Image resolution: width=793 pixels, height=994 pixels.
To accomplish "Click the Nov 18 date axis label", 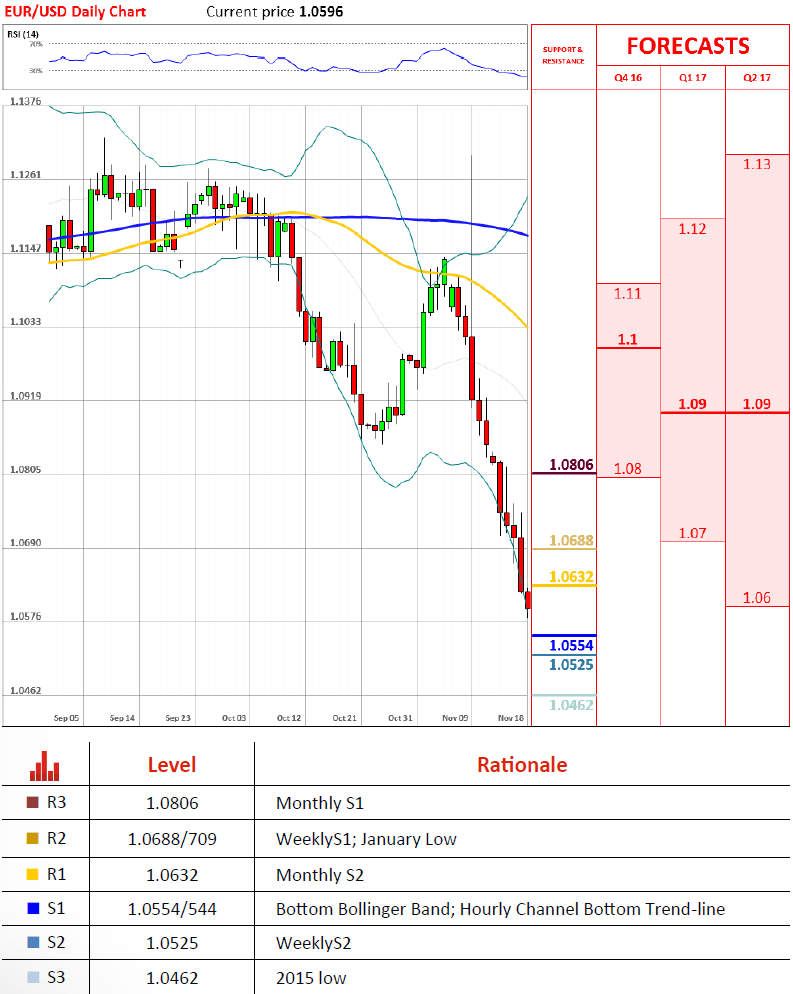I will coord(511,718).
